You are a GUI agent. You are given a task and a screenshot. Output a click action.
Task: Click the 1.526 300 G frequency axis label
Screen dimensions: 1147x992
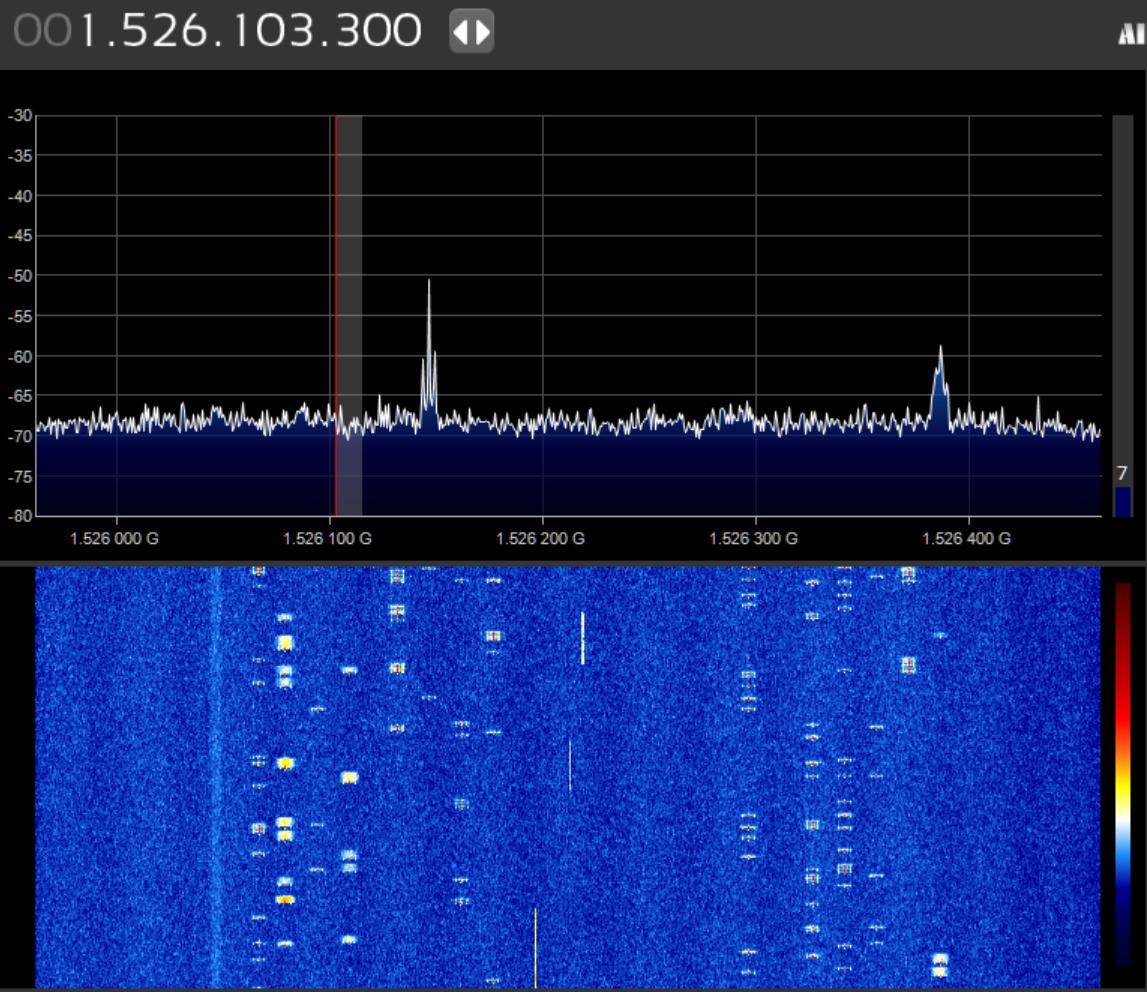tap(753, 538)
